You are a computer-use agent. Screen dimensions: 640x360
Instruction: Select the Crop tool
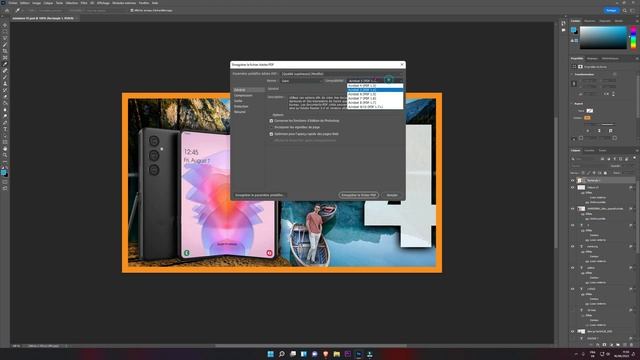click(x=5, y=51)
